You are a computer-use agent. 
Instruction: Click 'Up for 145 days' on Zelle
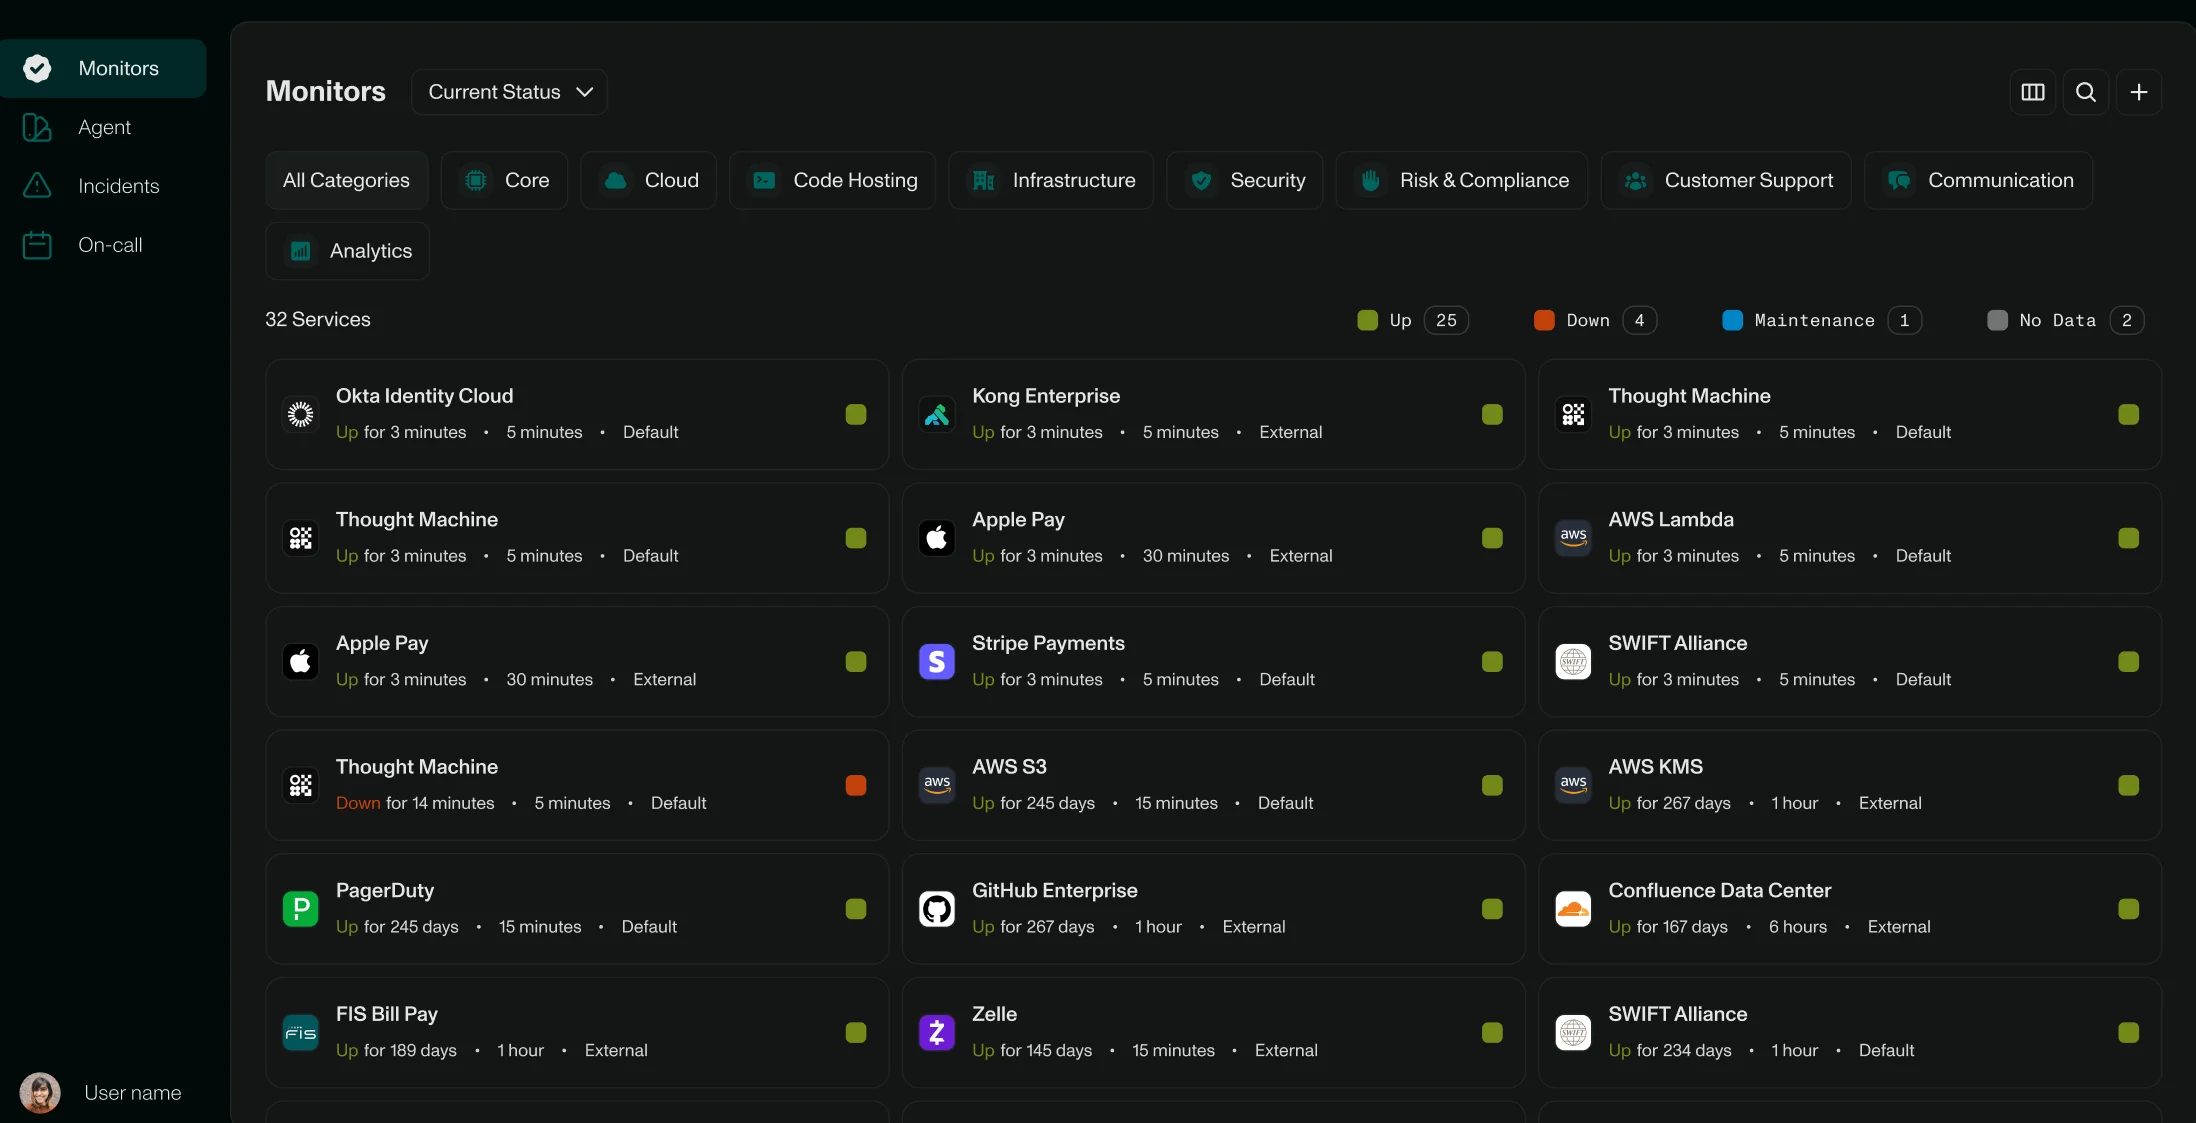[1032, 1050]
